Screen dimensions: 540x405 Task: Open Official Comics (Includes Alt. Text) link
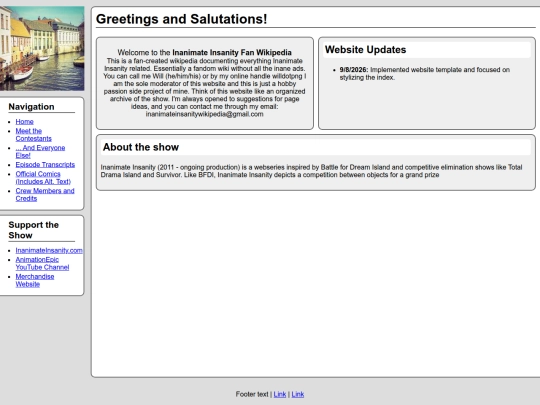pos(43,178)
